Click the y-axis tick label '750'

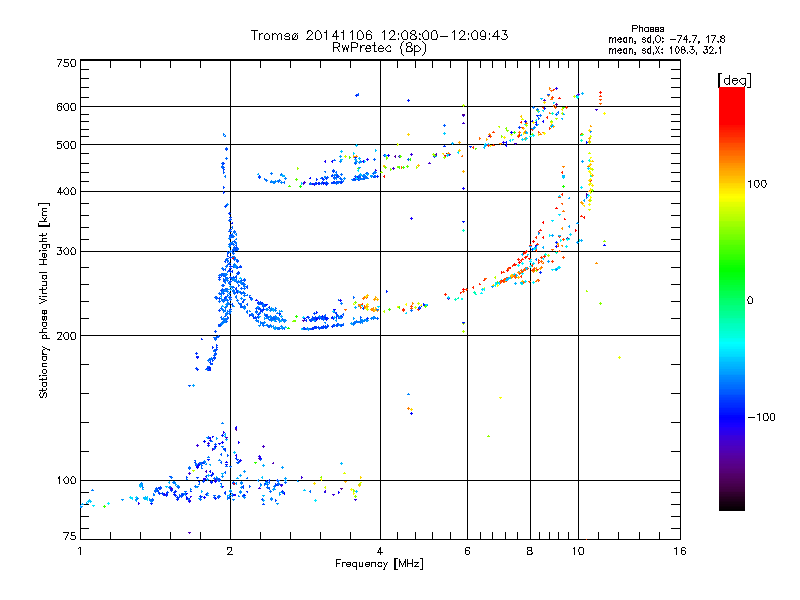coord(66,63)
